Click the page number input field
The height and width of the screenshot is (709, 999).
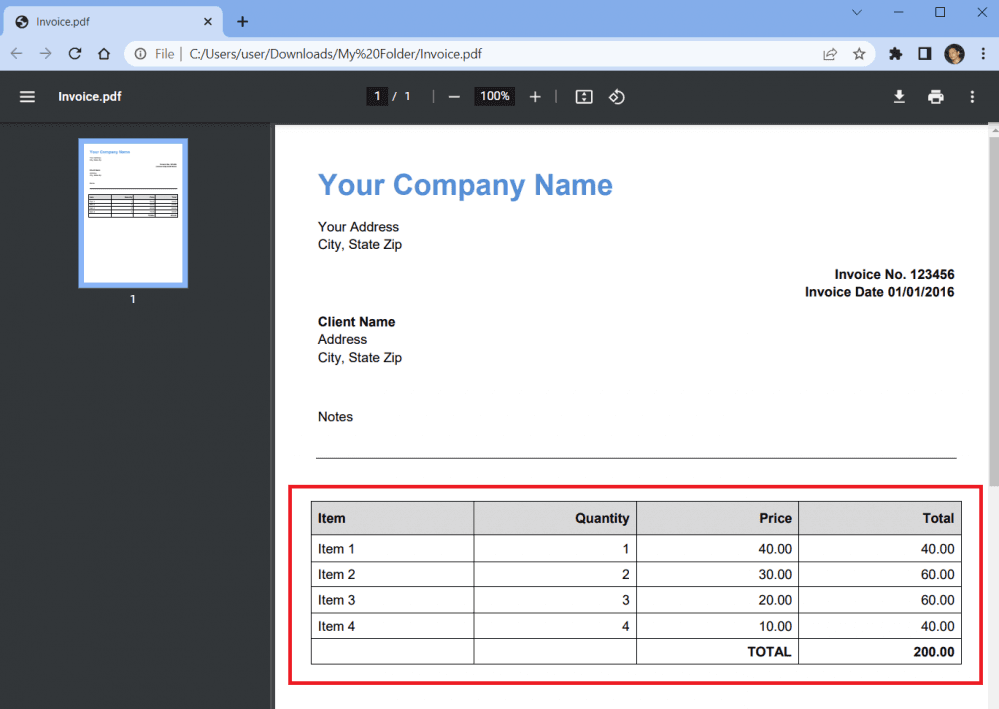click(x=377, y=97)
